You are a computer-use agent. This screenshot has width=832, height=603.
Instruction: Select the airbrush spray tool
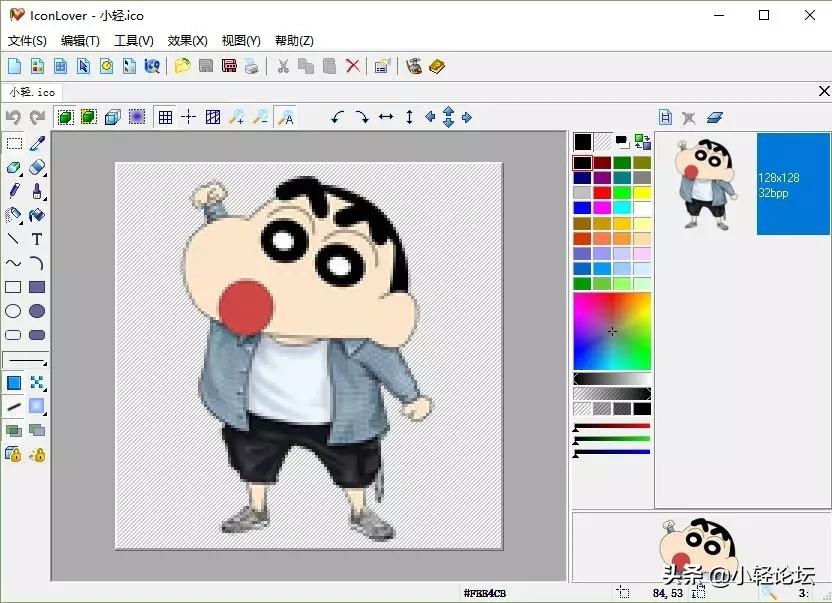point(14,215)
